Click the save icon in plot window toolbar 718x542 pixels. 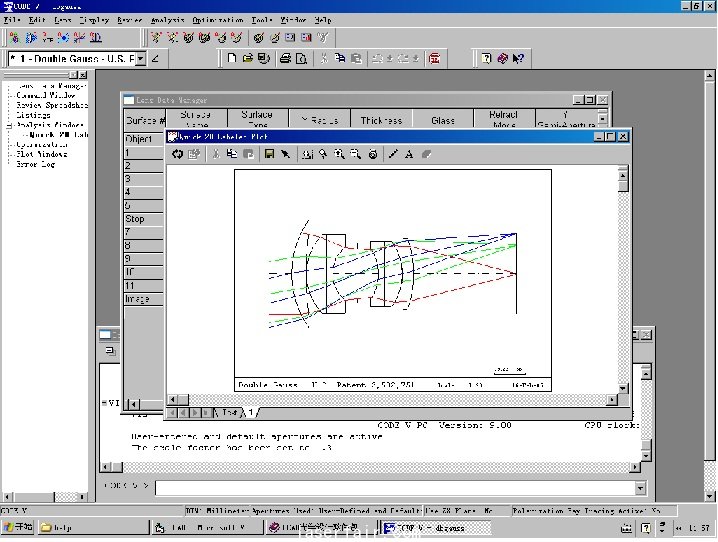coord(269,154)
